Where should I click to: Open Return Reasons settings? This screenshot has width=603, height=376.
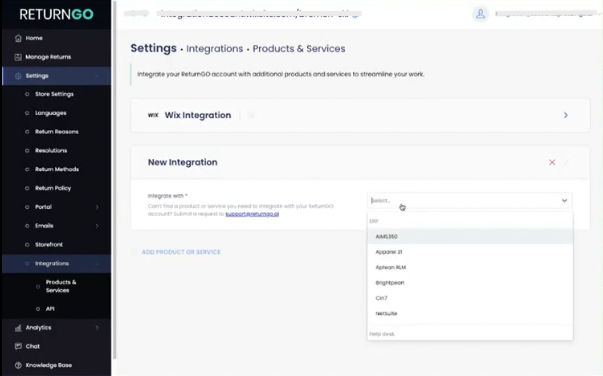(x=57, y=132)
